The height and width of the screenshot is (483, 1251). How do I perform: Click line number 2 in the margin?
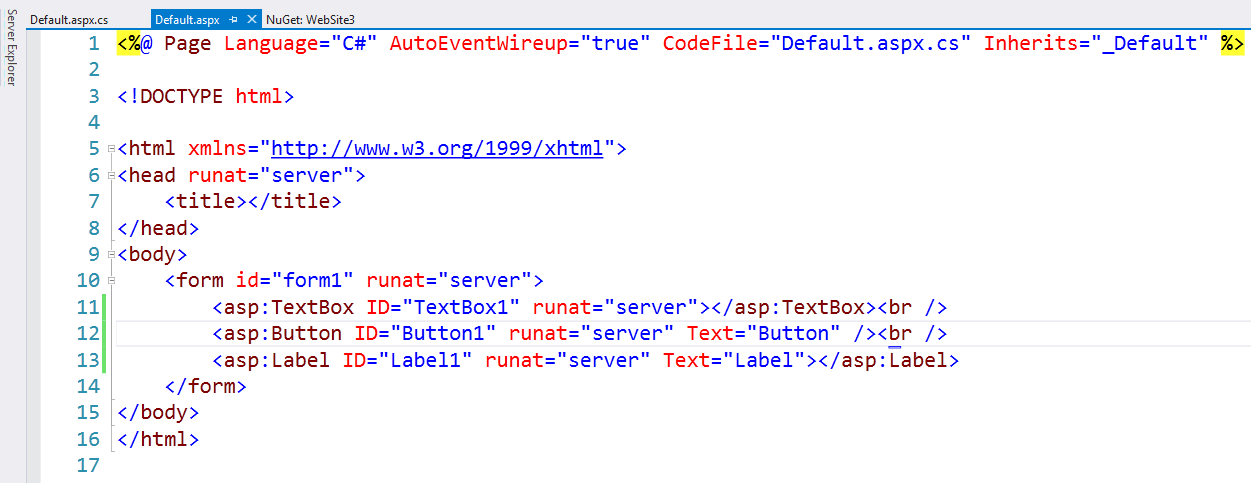(94, 70)
